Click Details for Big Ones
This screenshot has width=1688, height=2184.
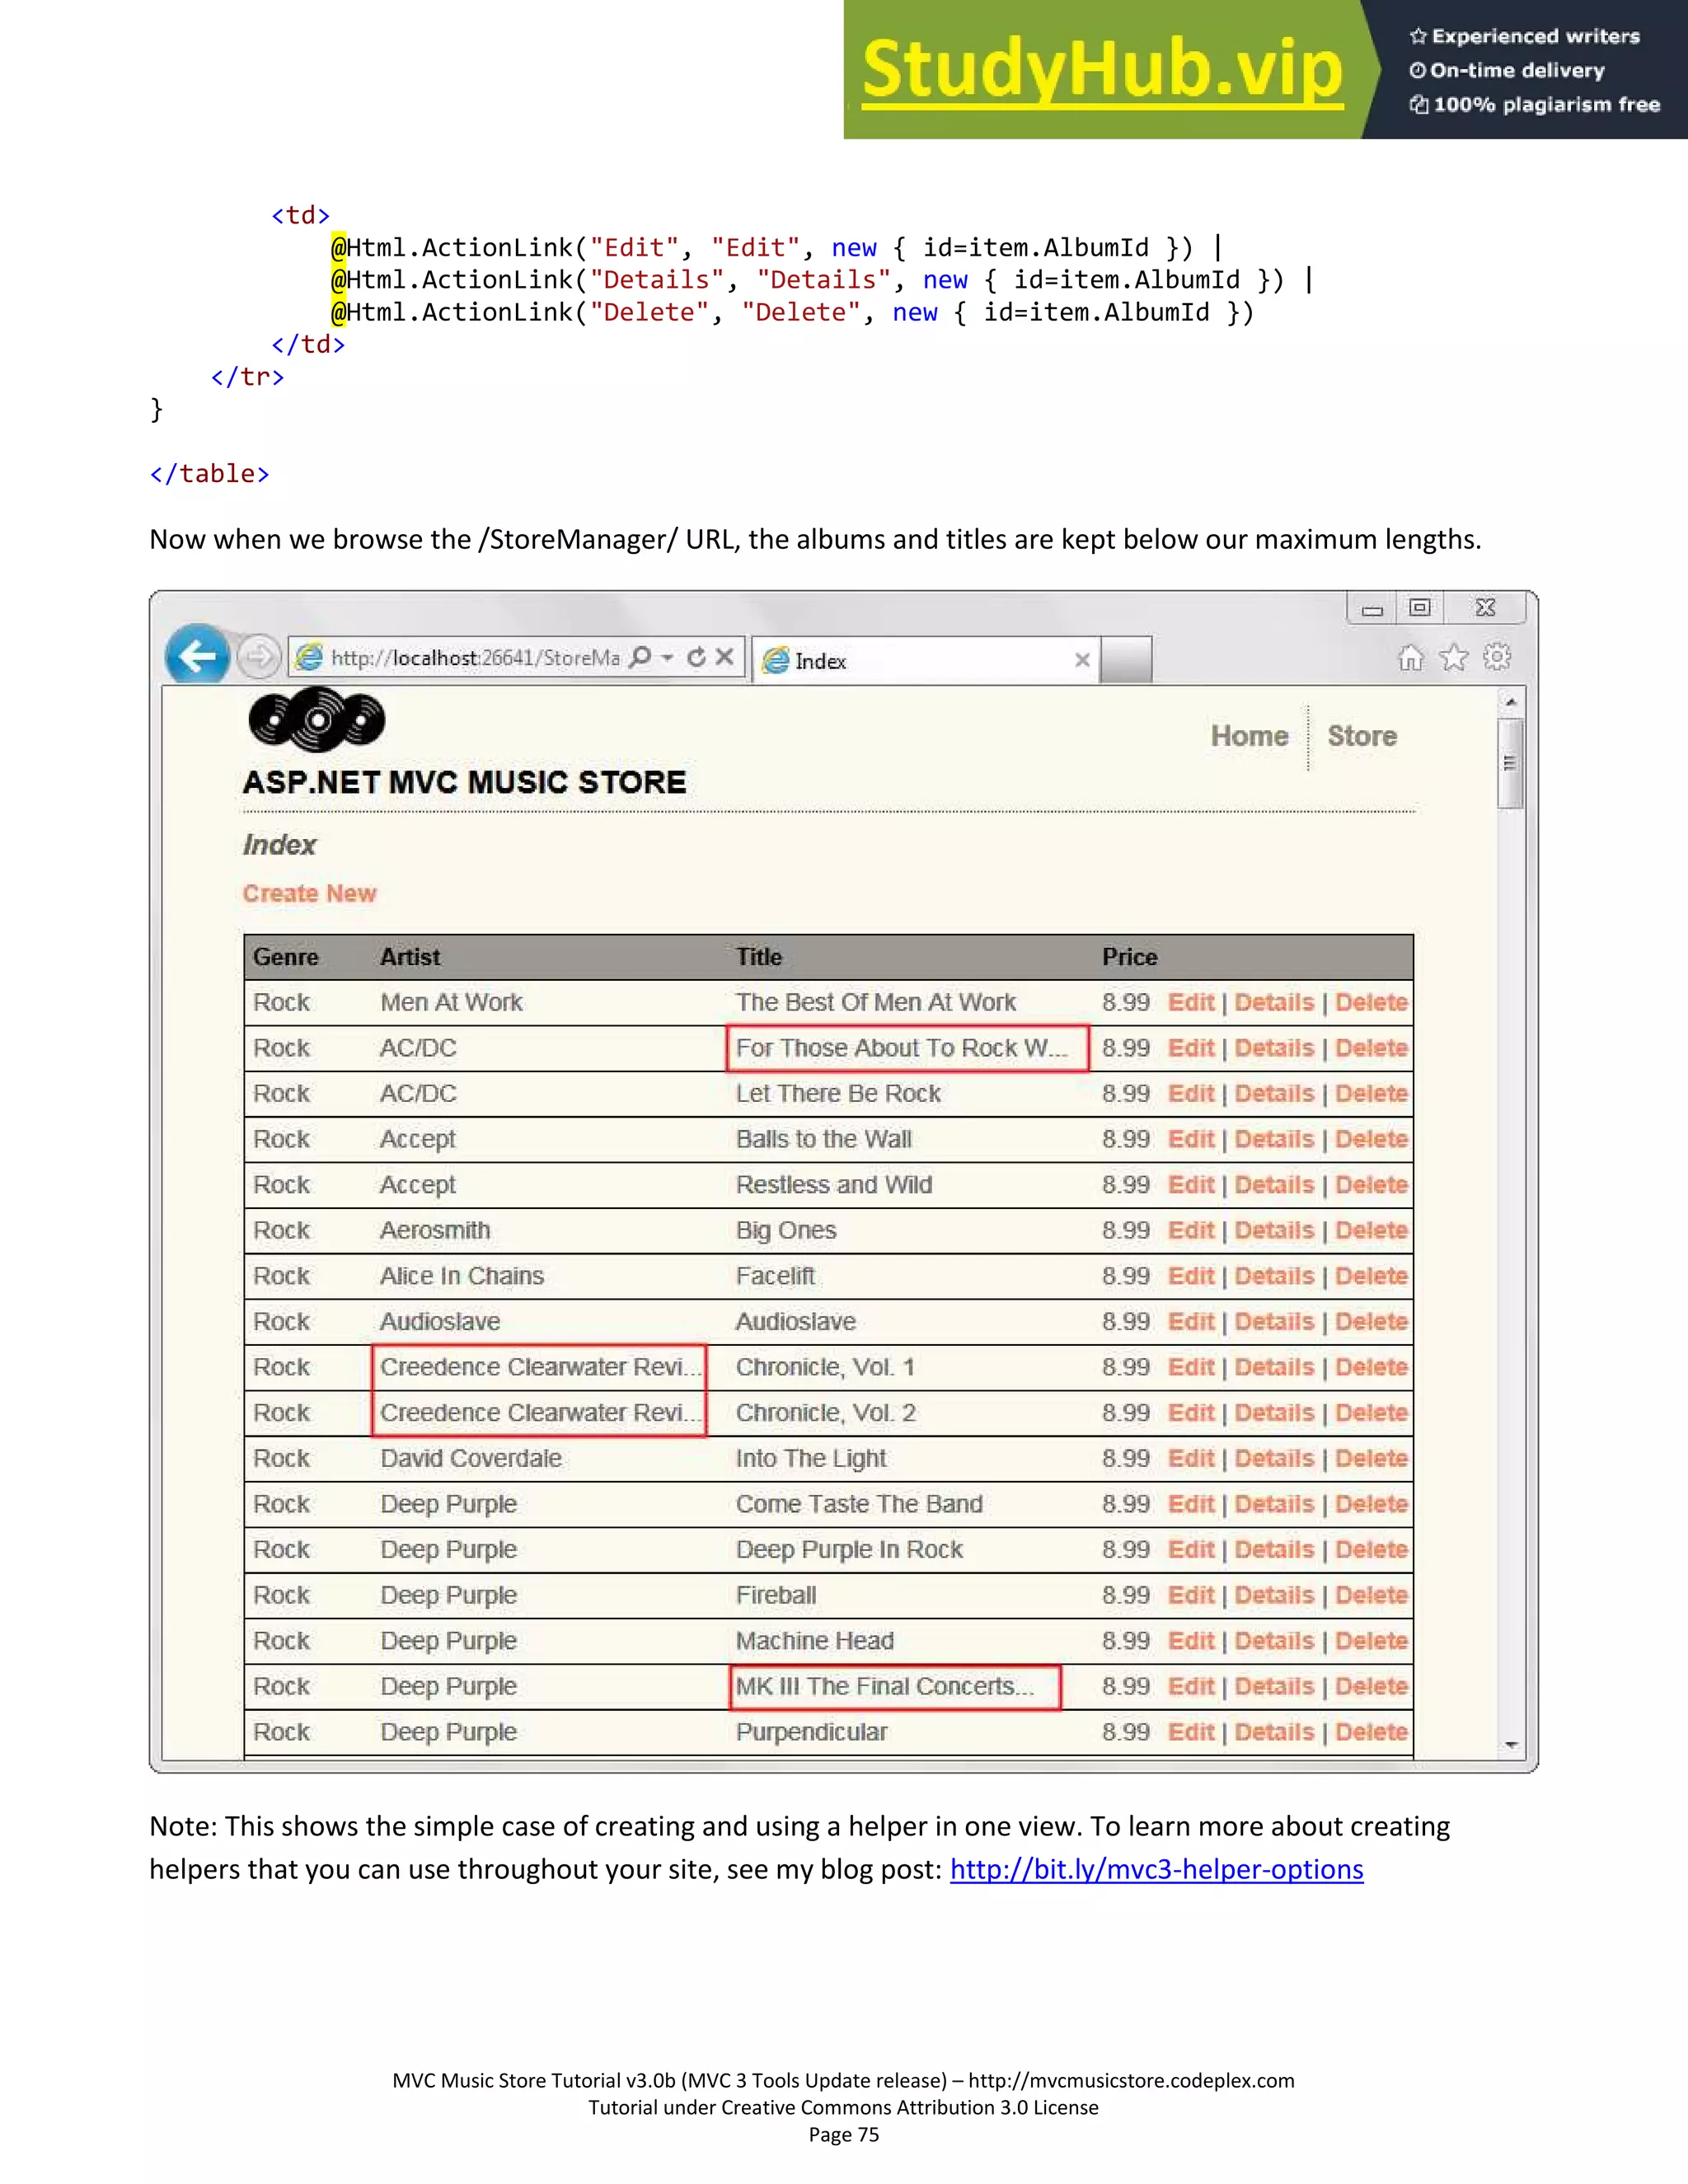pos(1274,1230)
